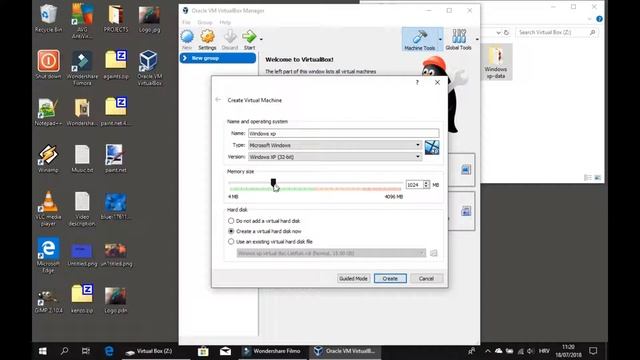The width and height of the screenshot is (640, 360).
Task: Select kenzo.zip on the desktop
Action: (82, 299)
